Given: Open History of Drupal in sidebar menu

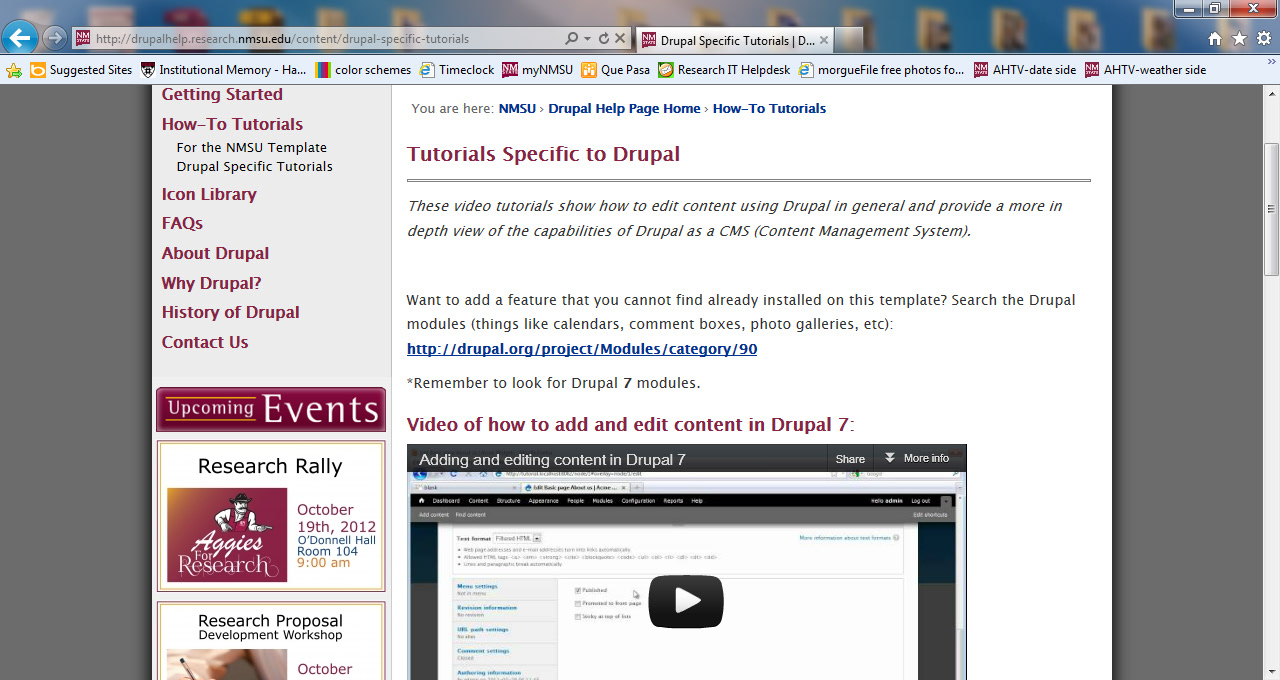Looking at the screenshot, I should pyautogui.click(x=230, y=312).
